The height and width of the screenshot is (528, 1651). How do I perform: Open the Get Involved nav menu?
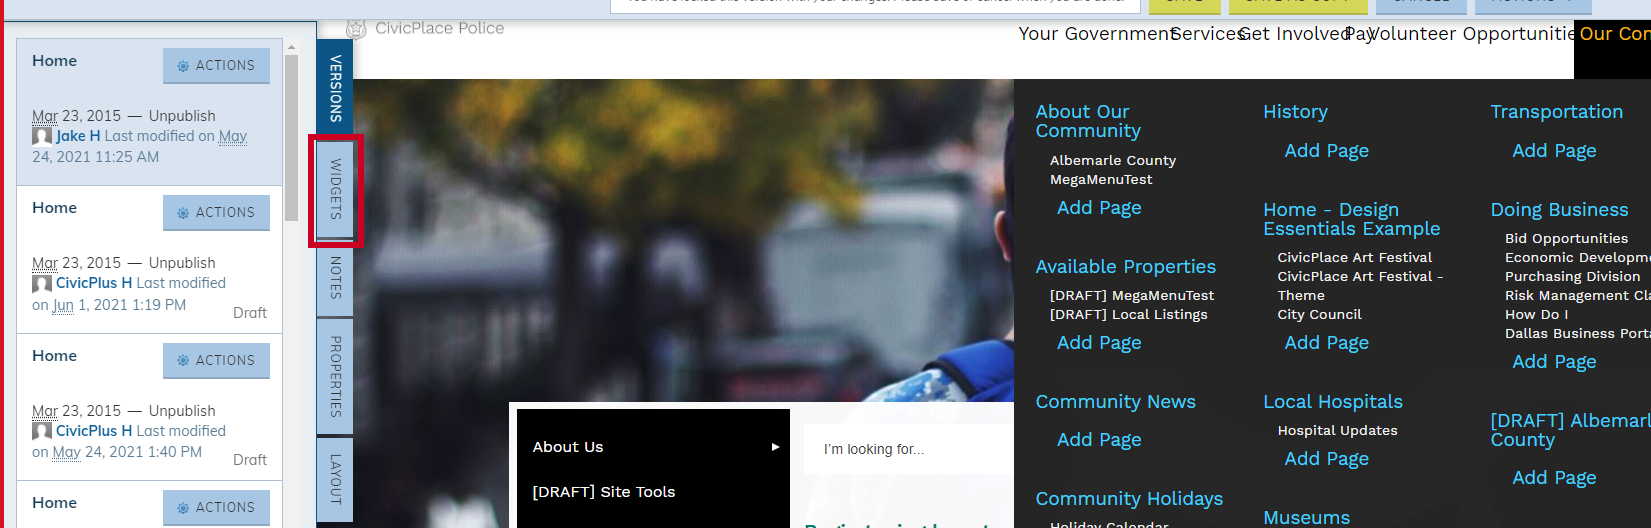(x=1294, y=34)
